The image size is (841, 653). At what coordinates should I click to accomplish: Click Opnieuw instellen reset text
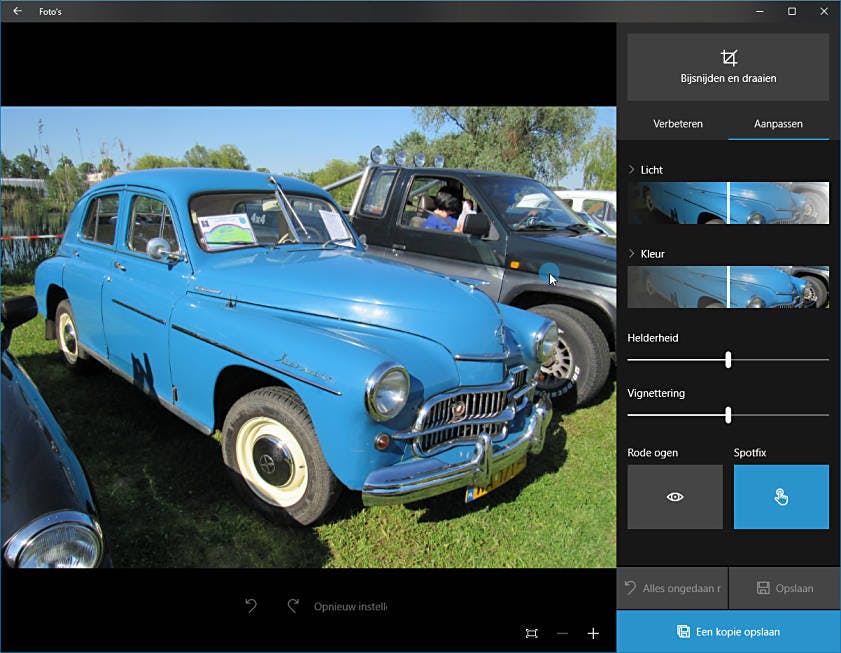(350, 606)
